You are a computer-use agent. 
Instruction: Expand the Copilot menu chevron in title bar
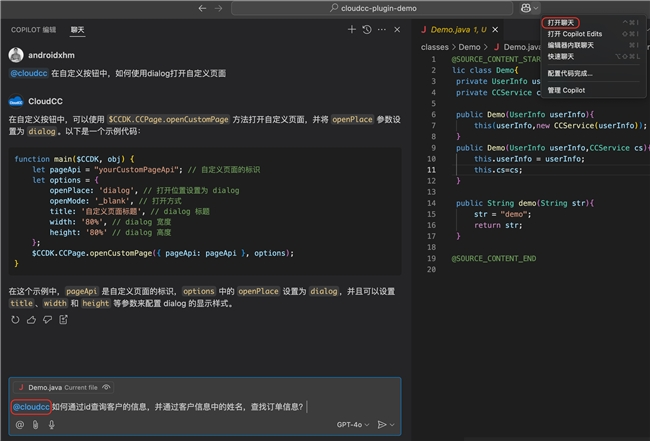click(x=535, y=8)
